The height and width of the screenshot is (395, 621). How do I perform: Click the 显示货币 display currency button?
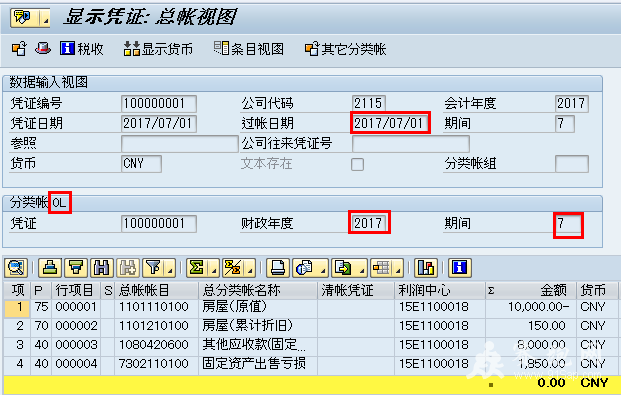click(158, 49)
